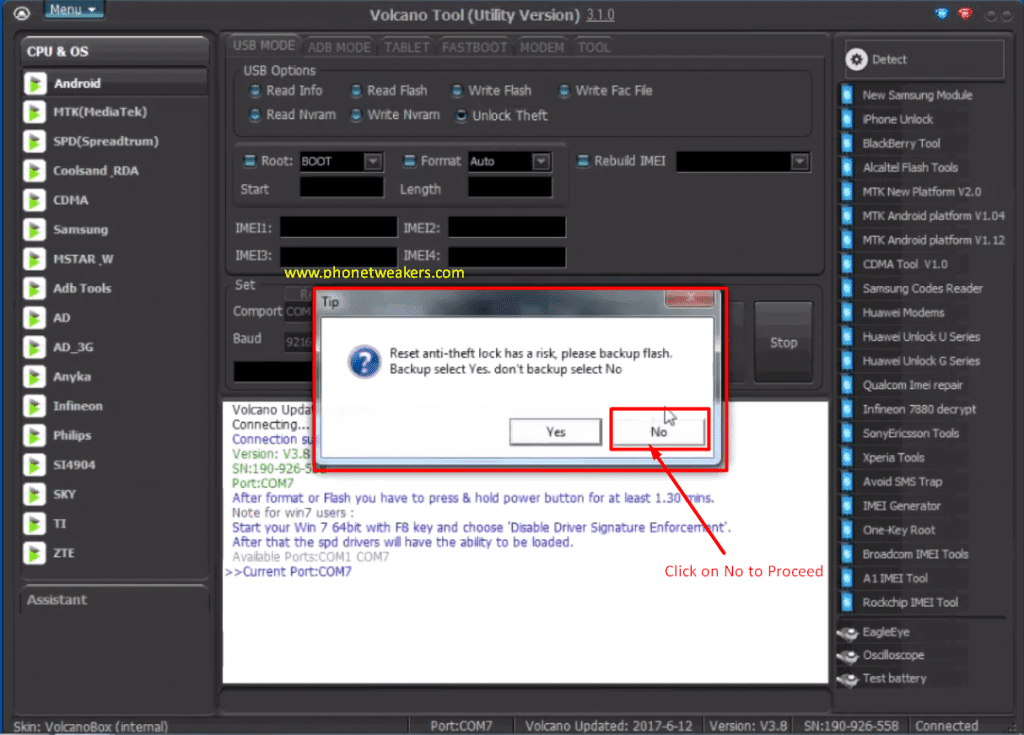Open the Root BOOT dropdown

coord(373,161)
